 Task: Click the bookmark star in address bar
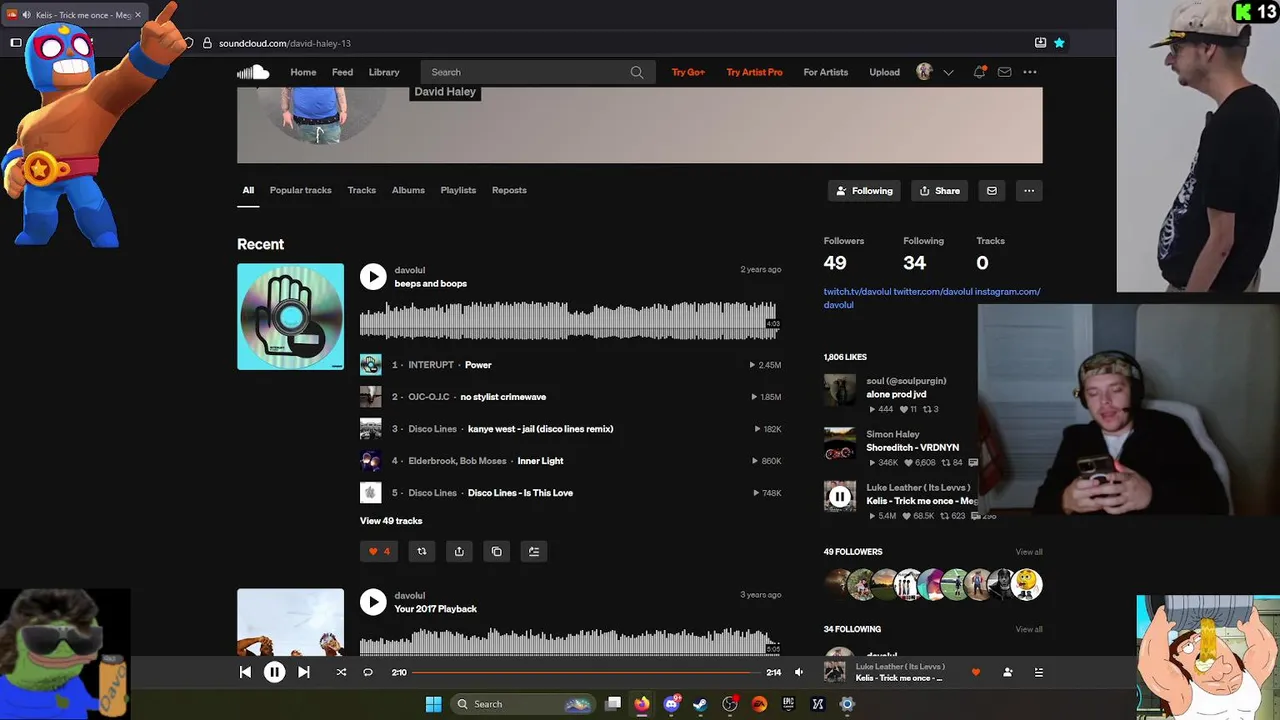click(x=1059, y=43)
